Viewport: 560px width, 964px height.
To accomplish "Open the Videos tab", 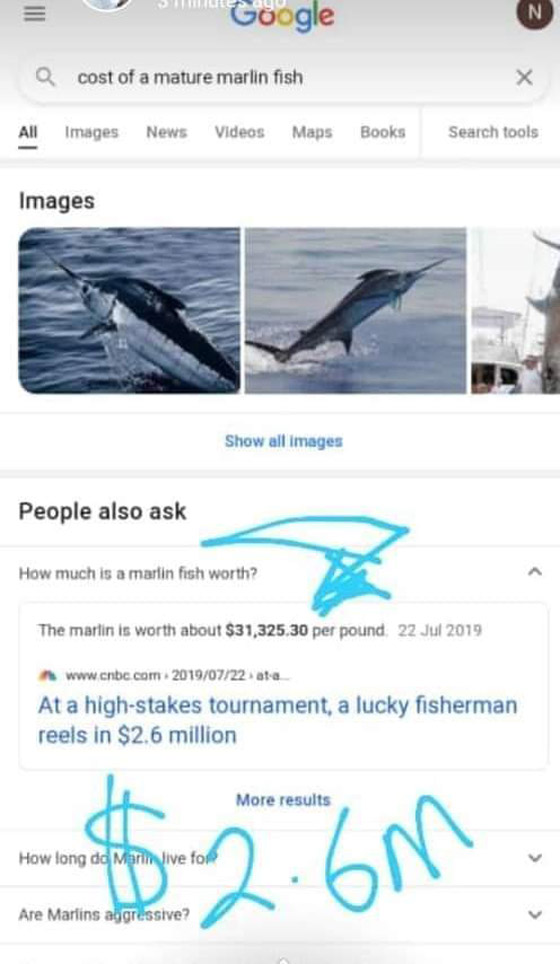I will tap(240, 132).
